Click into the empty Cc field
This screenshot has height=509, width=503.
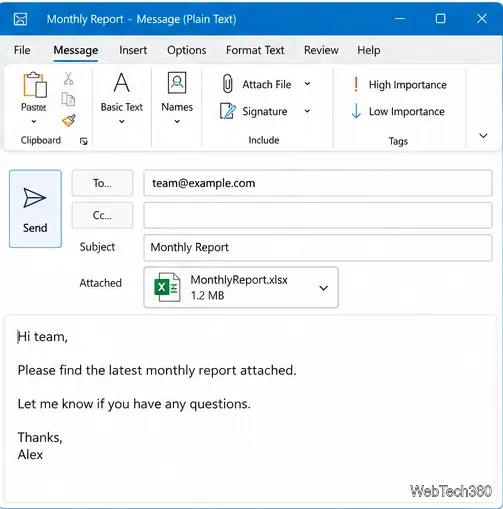318,215
